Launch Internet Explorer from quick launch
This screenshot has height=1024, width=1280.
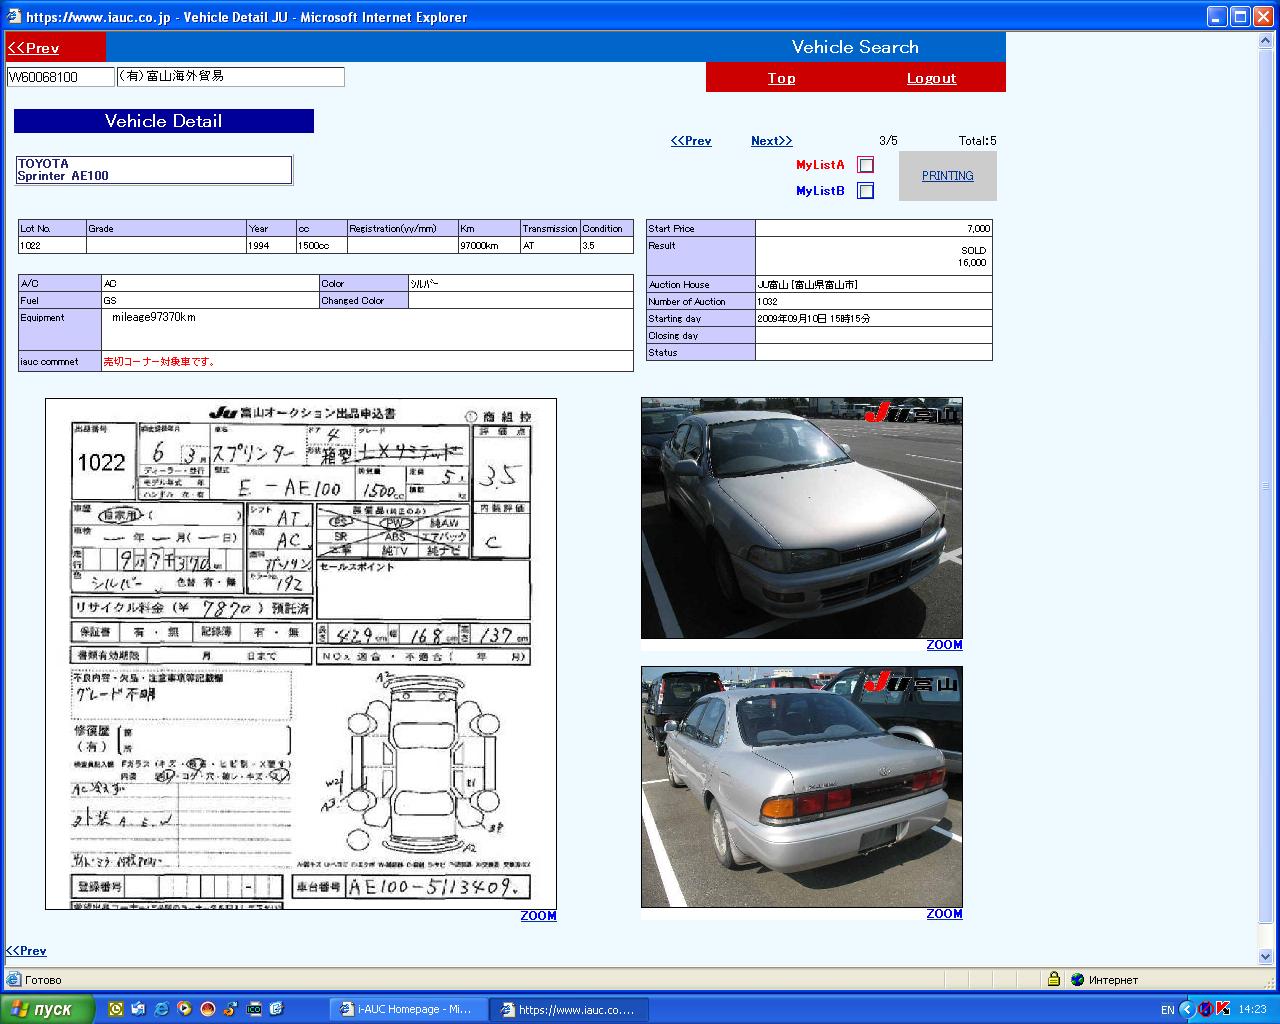(161, 1009)
